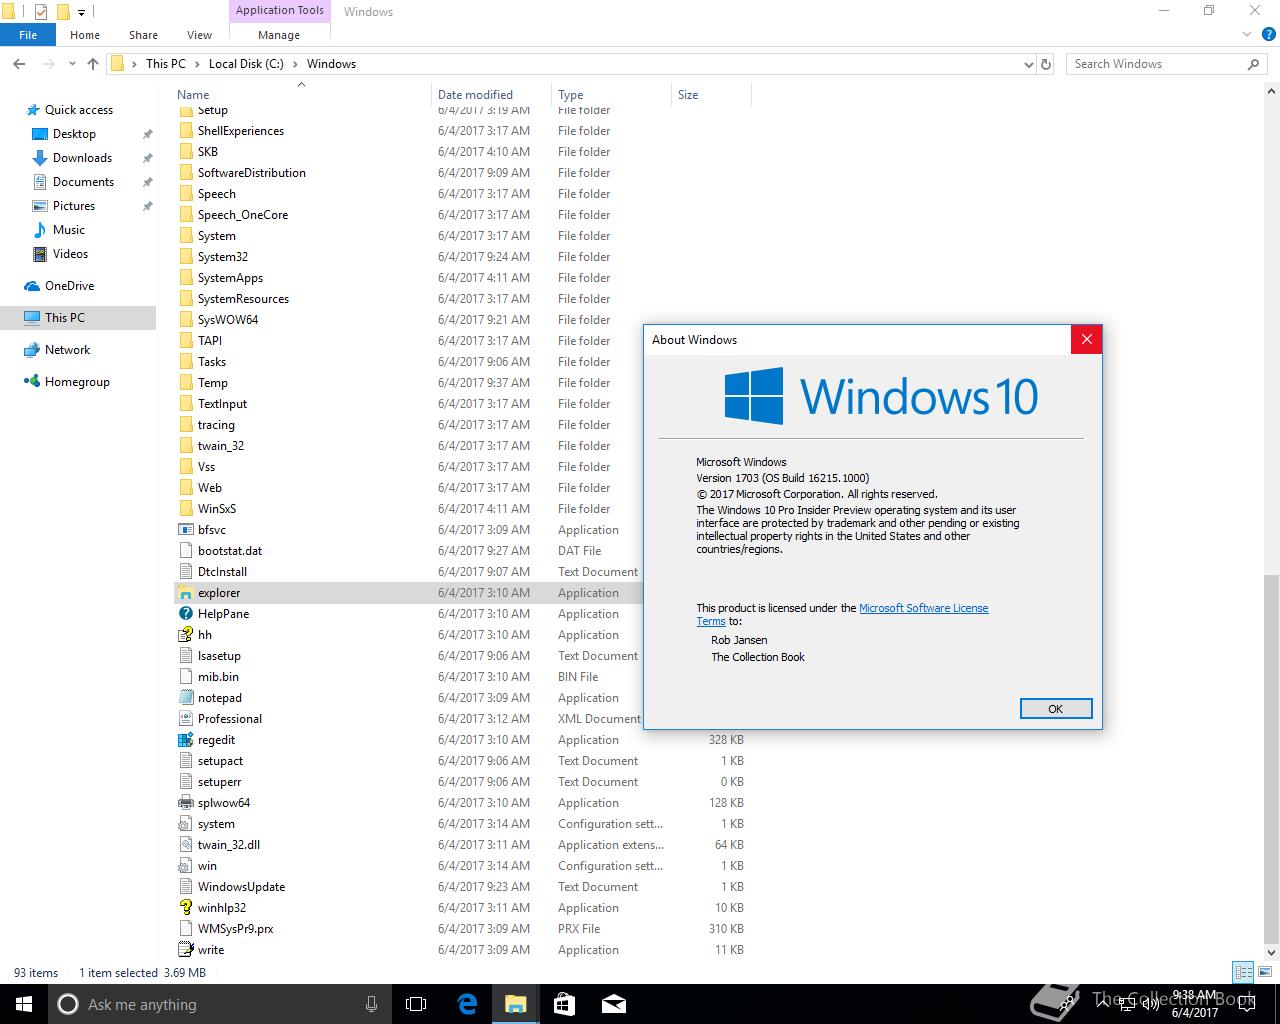The height and width of the screenshot is (1024, 1280).
Task: Select the bfsvc application icon
Action: (x=185, y=530)
